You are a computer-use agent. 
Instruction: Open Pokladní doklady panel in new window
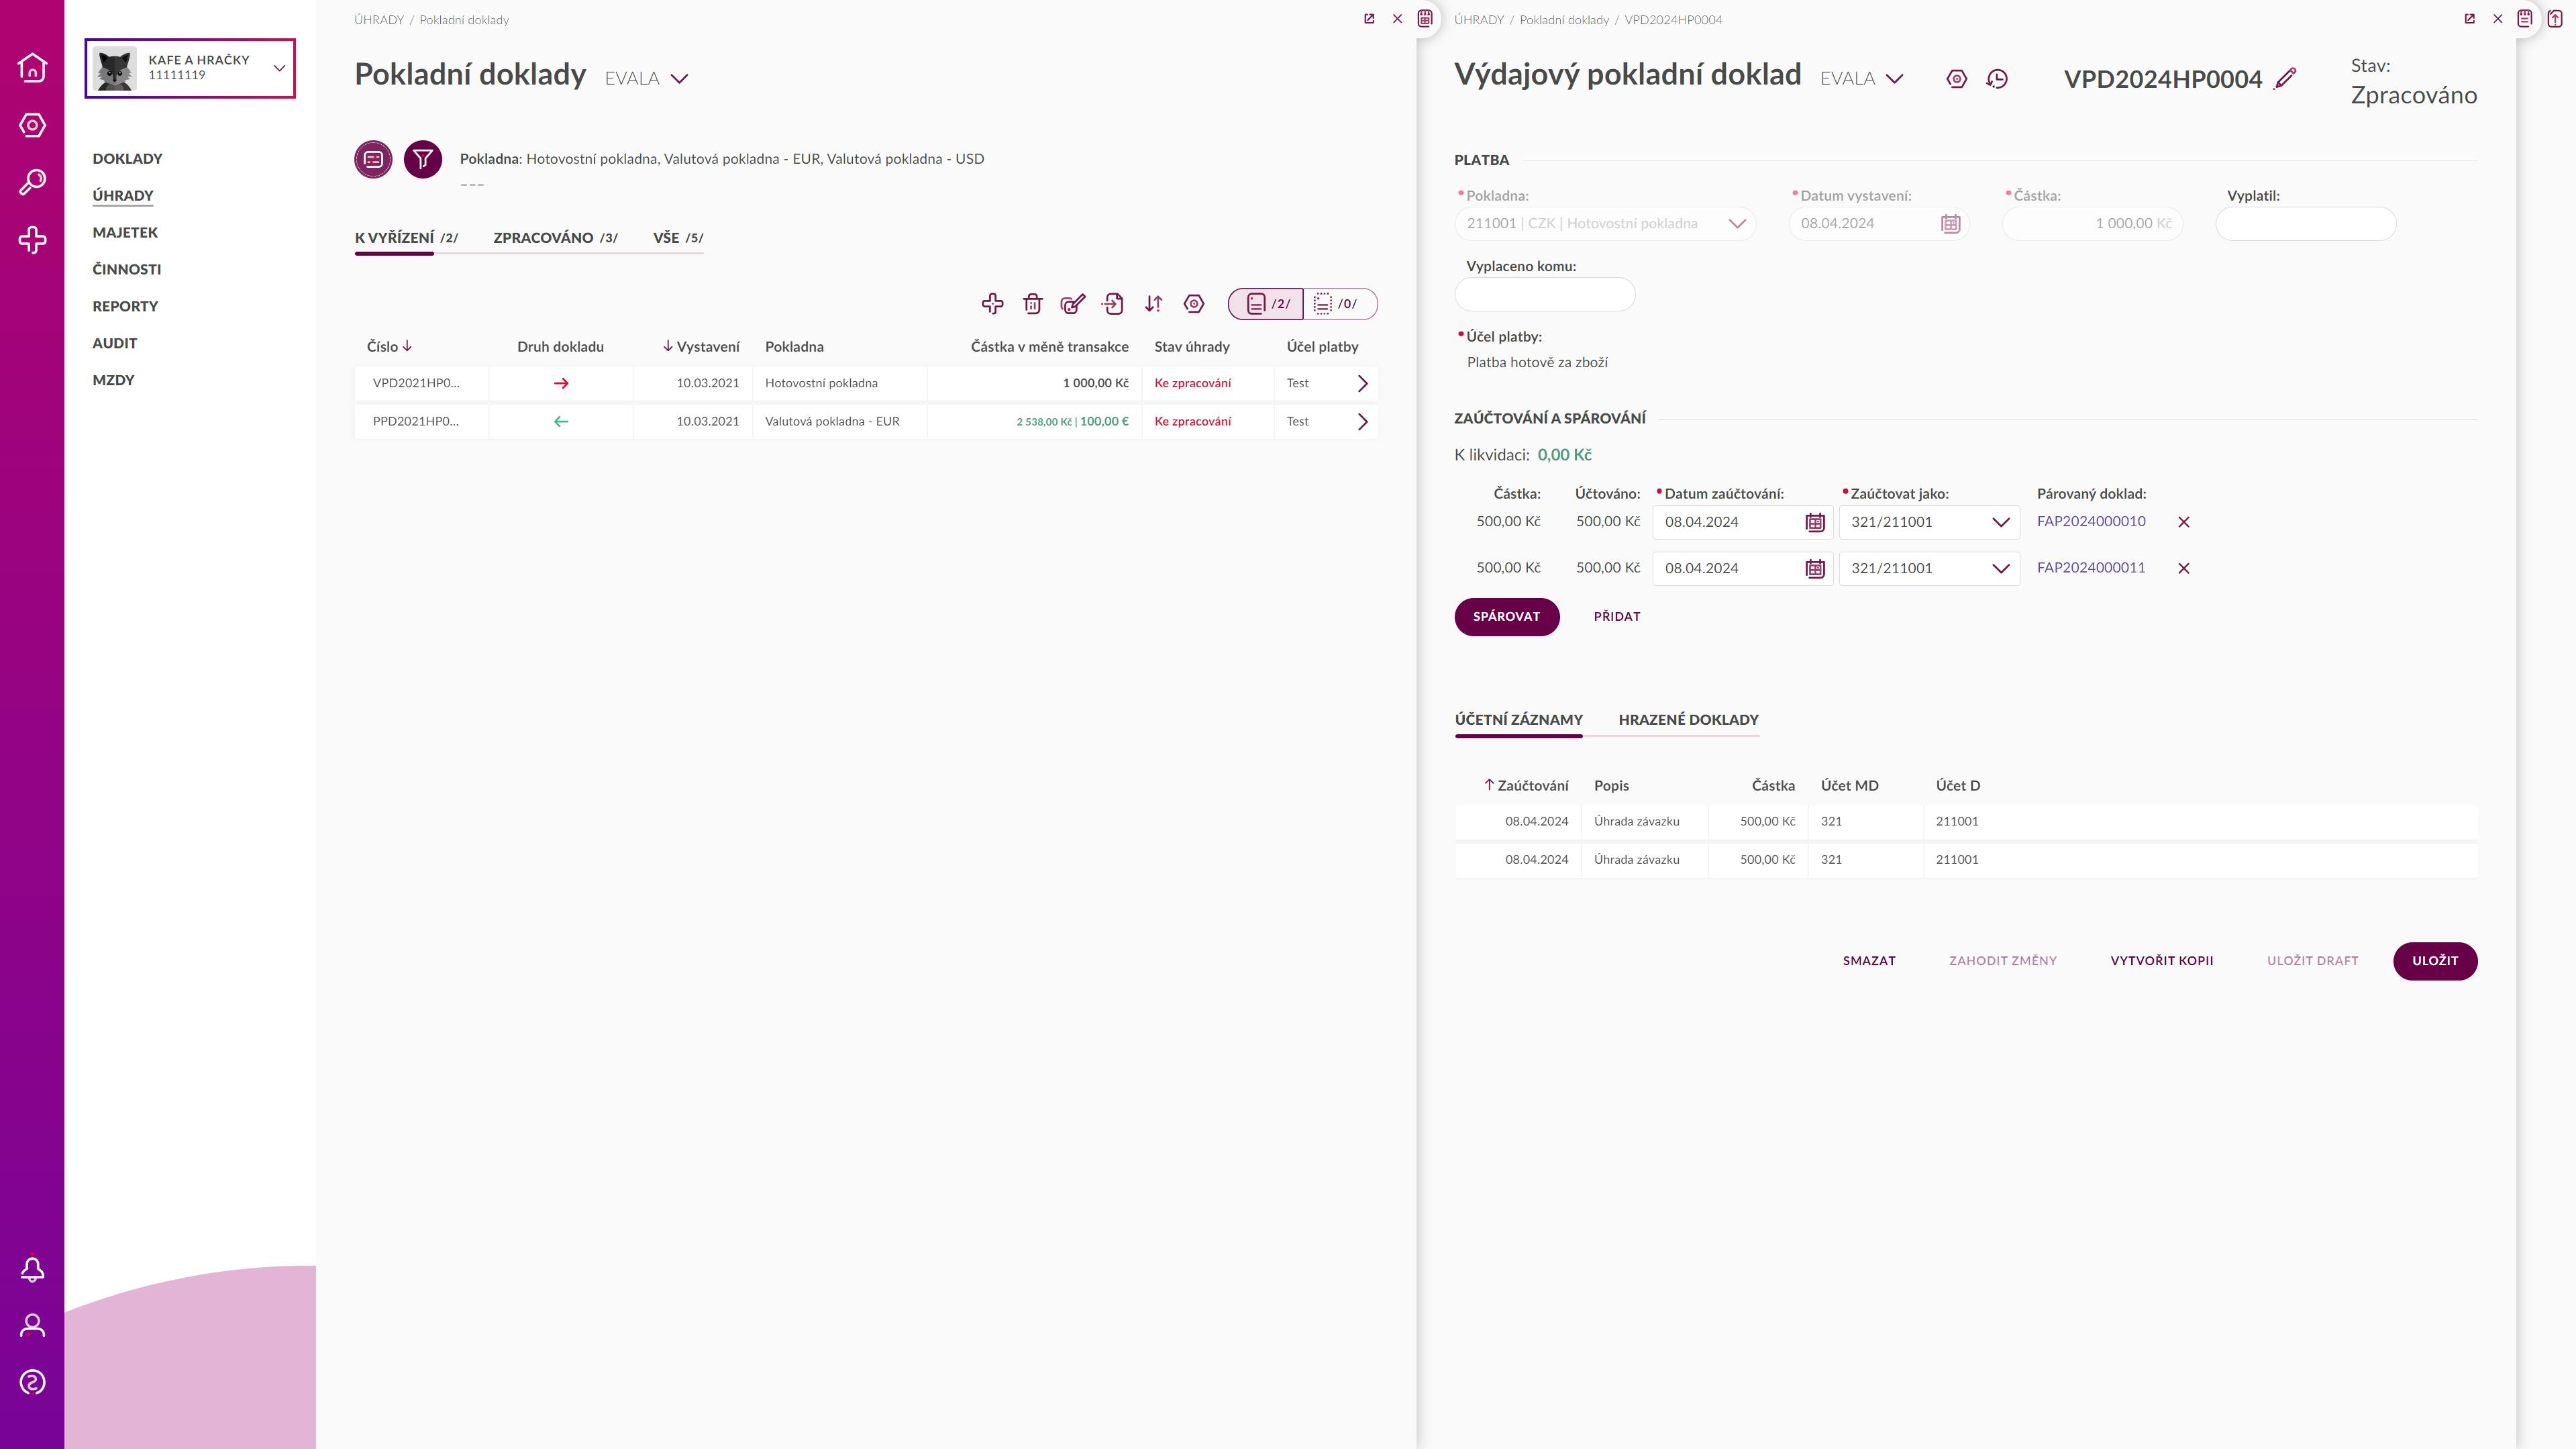(1369, 19)
